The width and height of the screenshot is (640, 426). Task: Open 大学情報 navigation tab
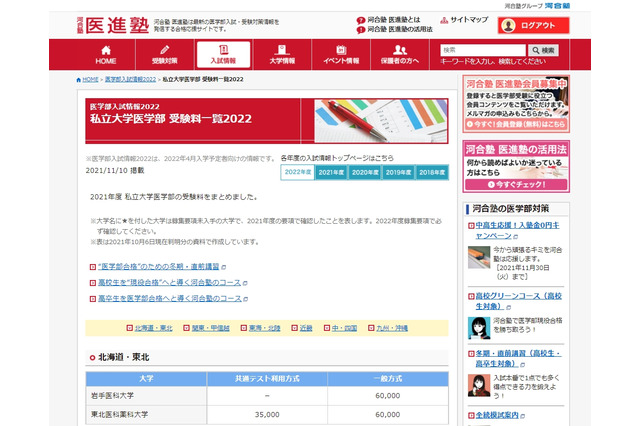point(282,55)
